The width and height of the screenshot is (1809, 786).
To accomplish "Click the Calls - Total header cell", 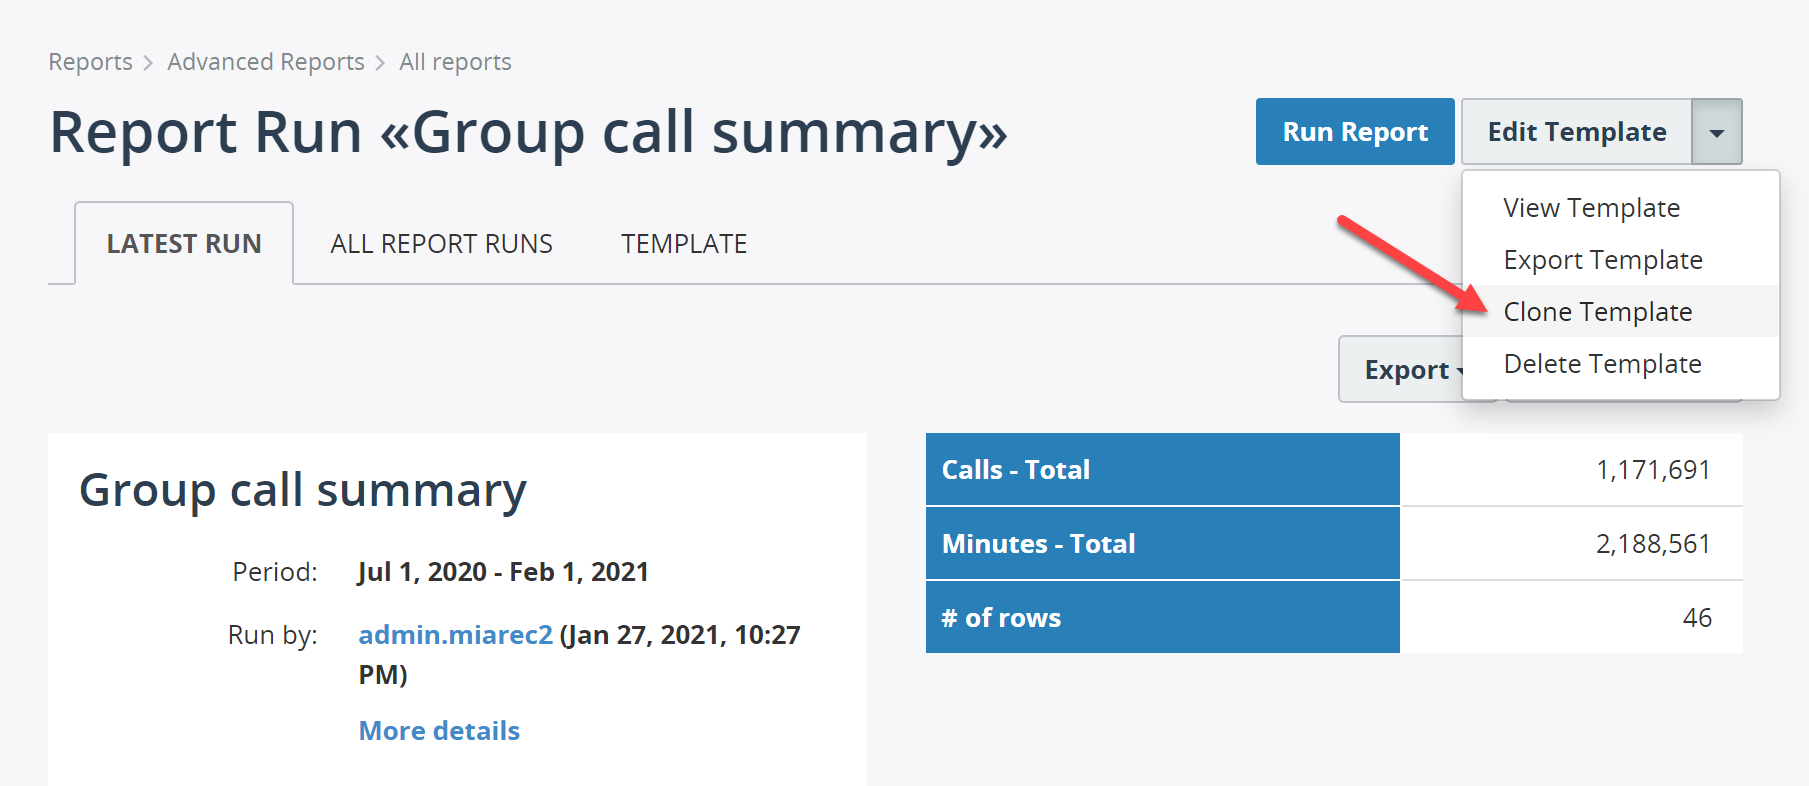I will click(x=1162, y=470).
